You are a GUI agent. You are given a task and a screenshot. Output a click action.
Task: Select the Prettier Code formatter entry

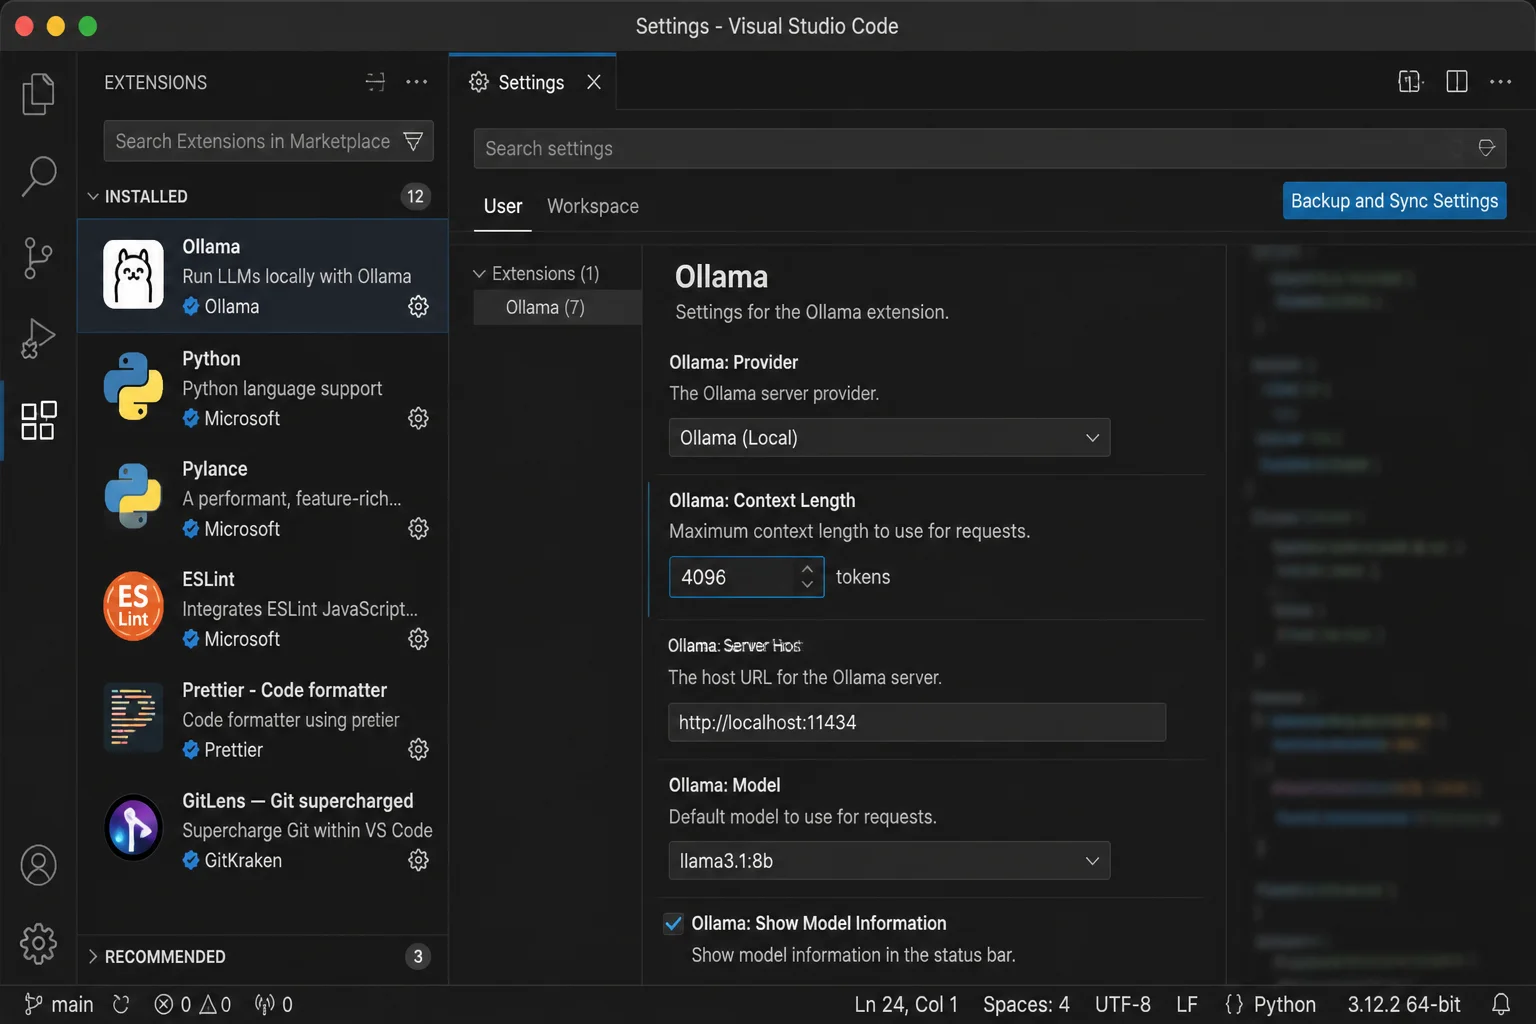pos(262,719)
